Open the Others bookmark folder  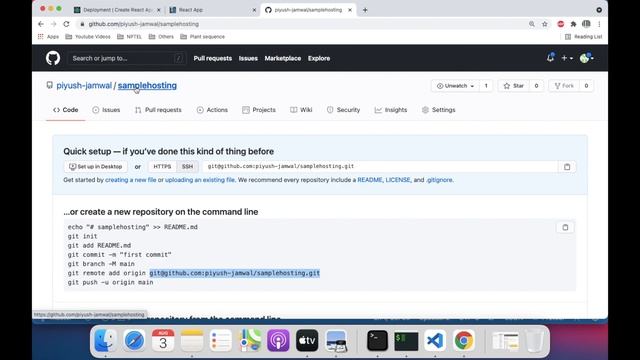click(161, 37)
